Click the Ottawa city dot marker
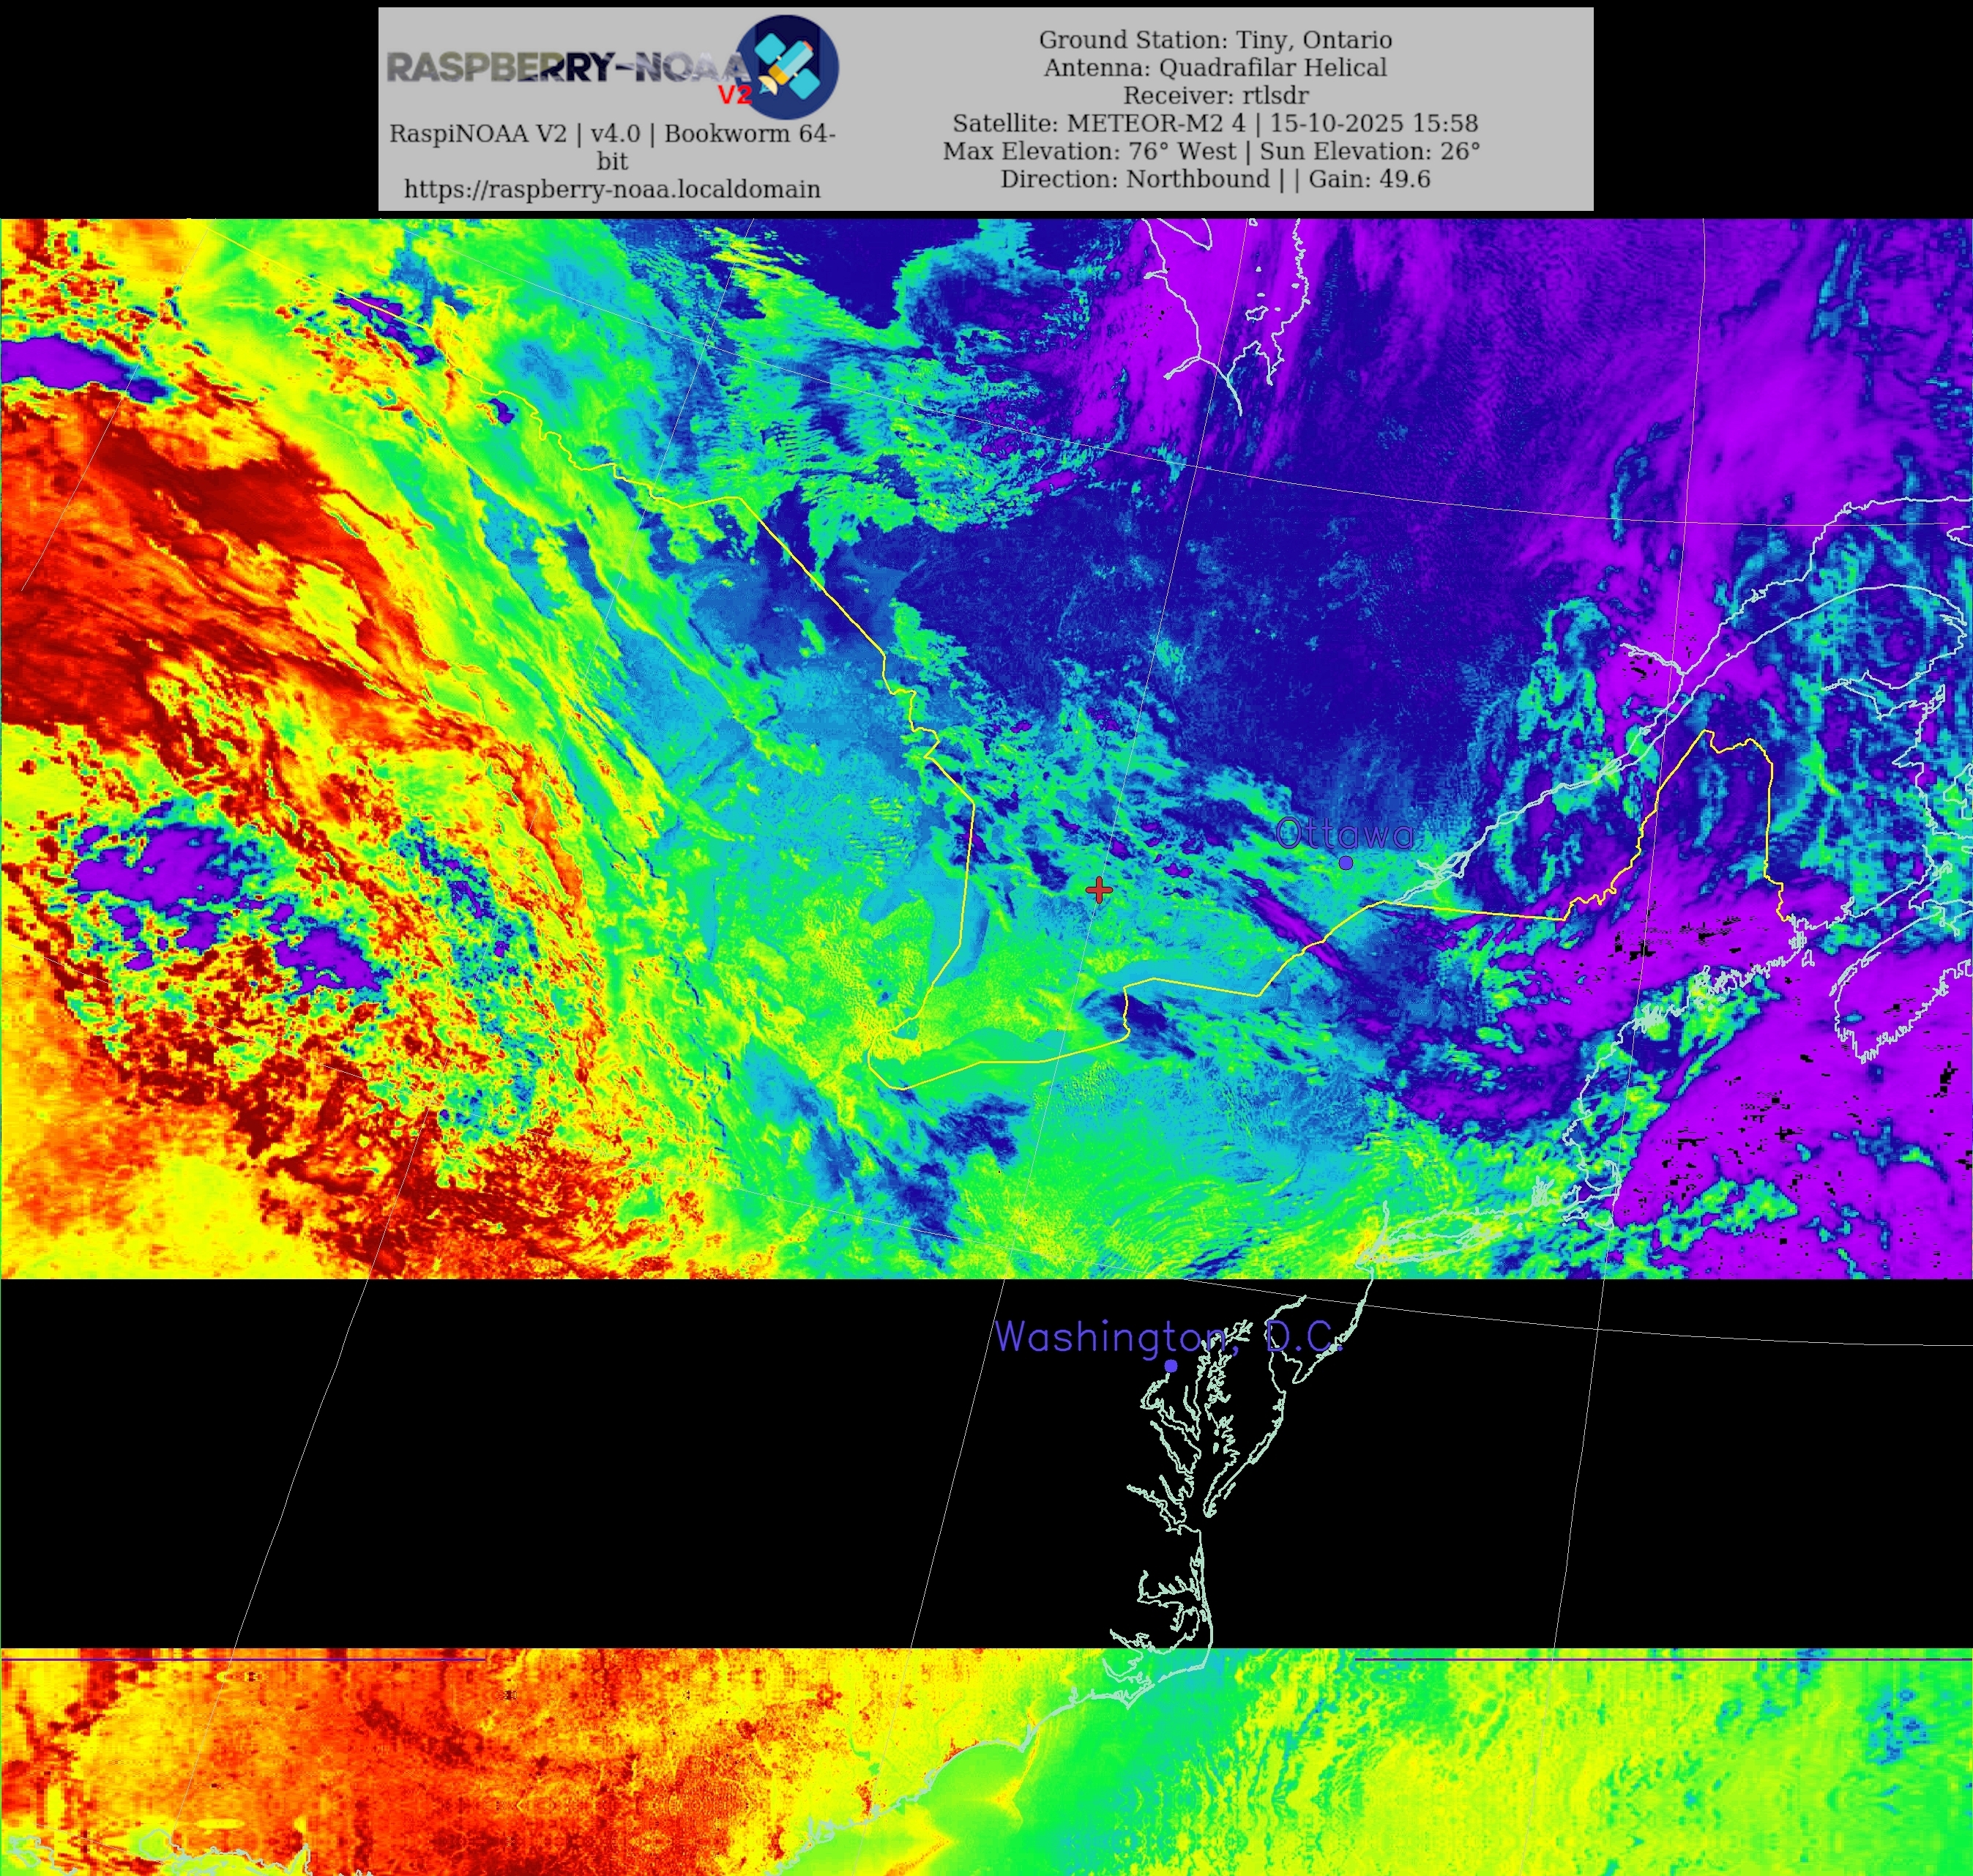The height and width of the screenshot is (1876, 1973). [x=1346, y=862]
